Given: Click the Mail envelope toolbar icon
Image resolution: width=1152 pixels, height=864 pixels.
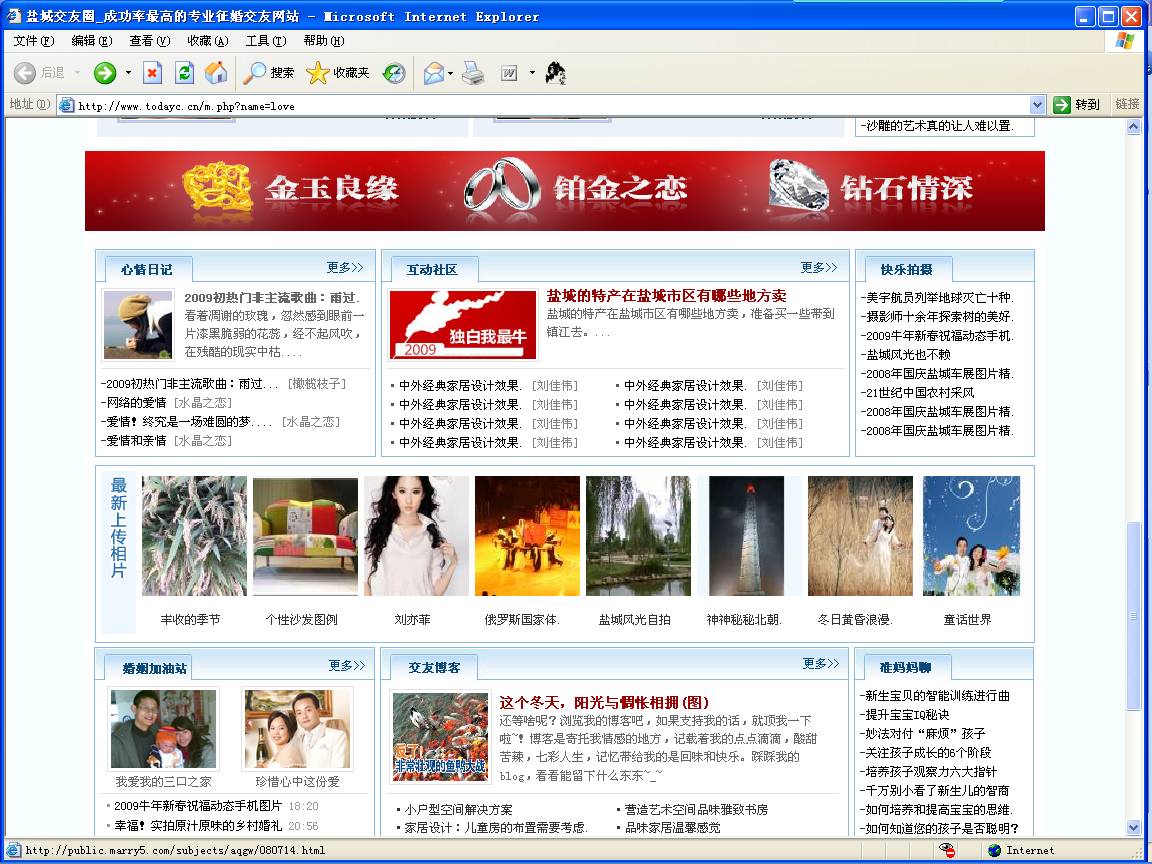Looking at the screenshot, I should (x=433, y=73).
